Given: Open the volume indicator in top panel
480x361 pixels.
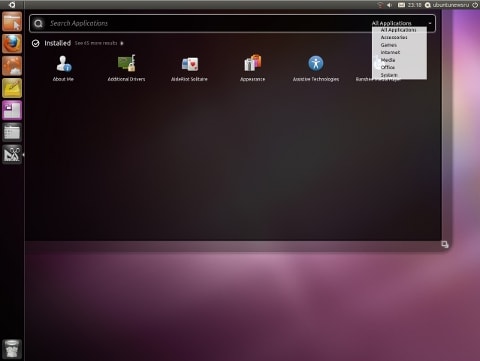Looking at the screenshot, I should (389, 5).
